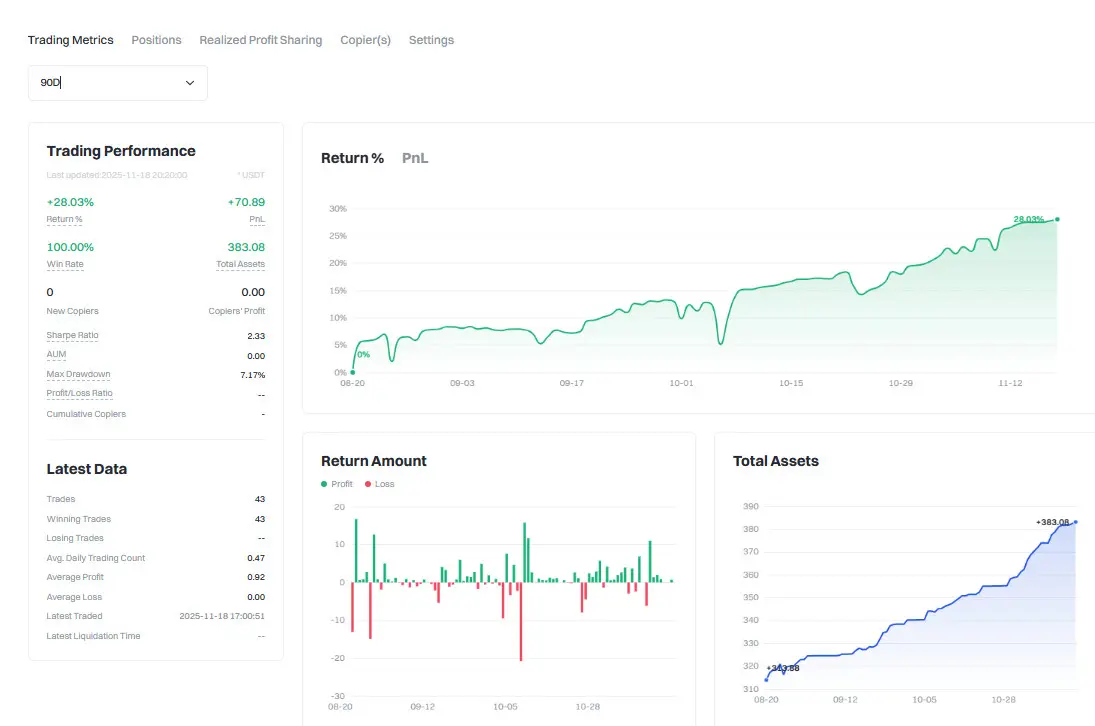The height and width of the screenshot is (726, 1095).
Task: Click the AUM underlined label
Action: pyautogui.click(x=57, y=354)
